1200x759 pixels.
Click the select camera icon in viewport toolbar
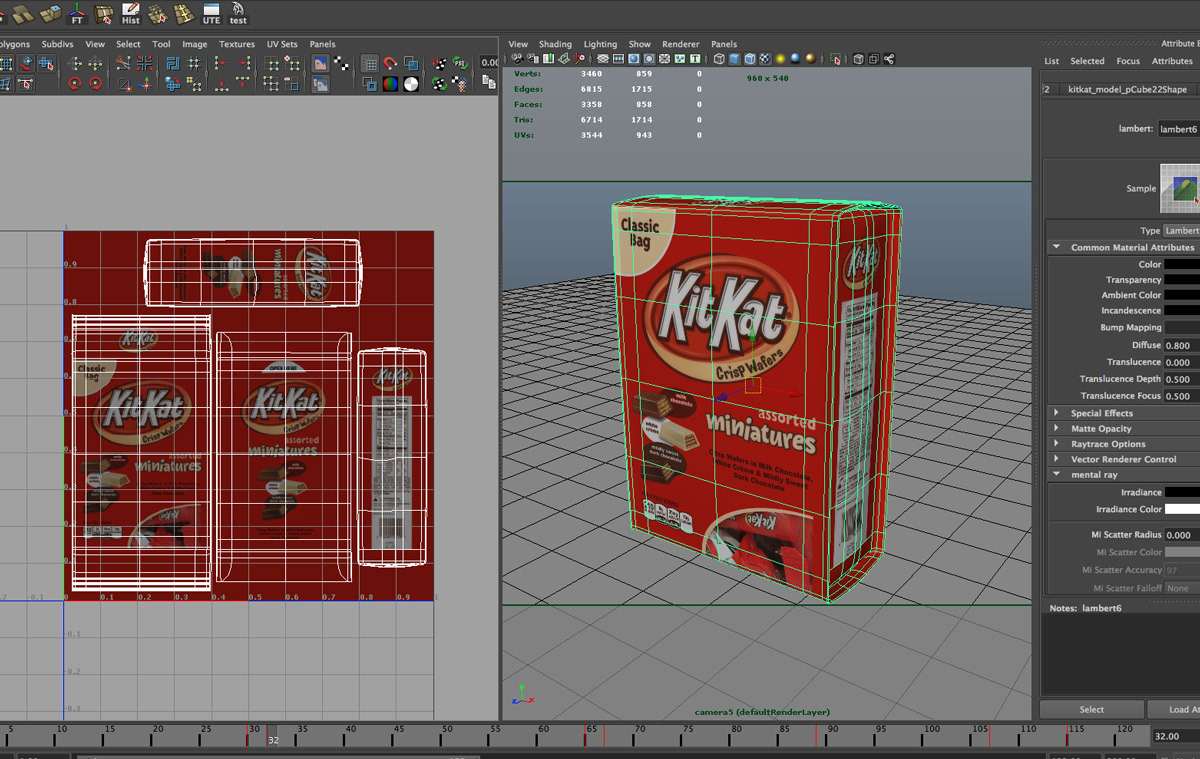click(x=517, y=59)
